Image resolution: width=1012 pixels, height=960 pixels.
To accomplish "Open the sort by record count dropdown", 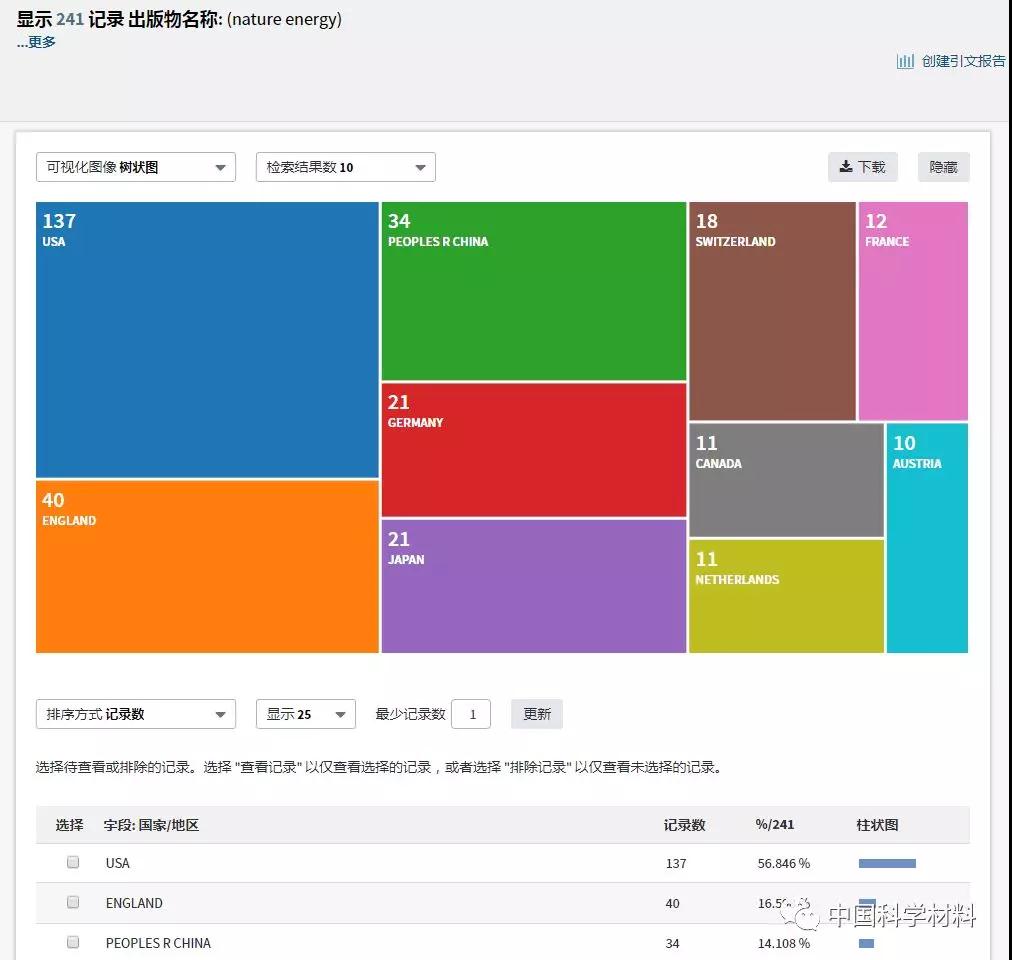I will tap(136, 714).
